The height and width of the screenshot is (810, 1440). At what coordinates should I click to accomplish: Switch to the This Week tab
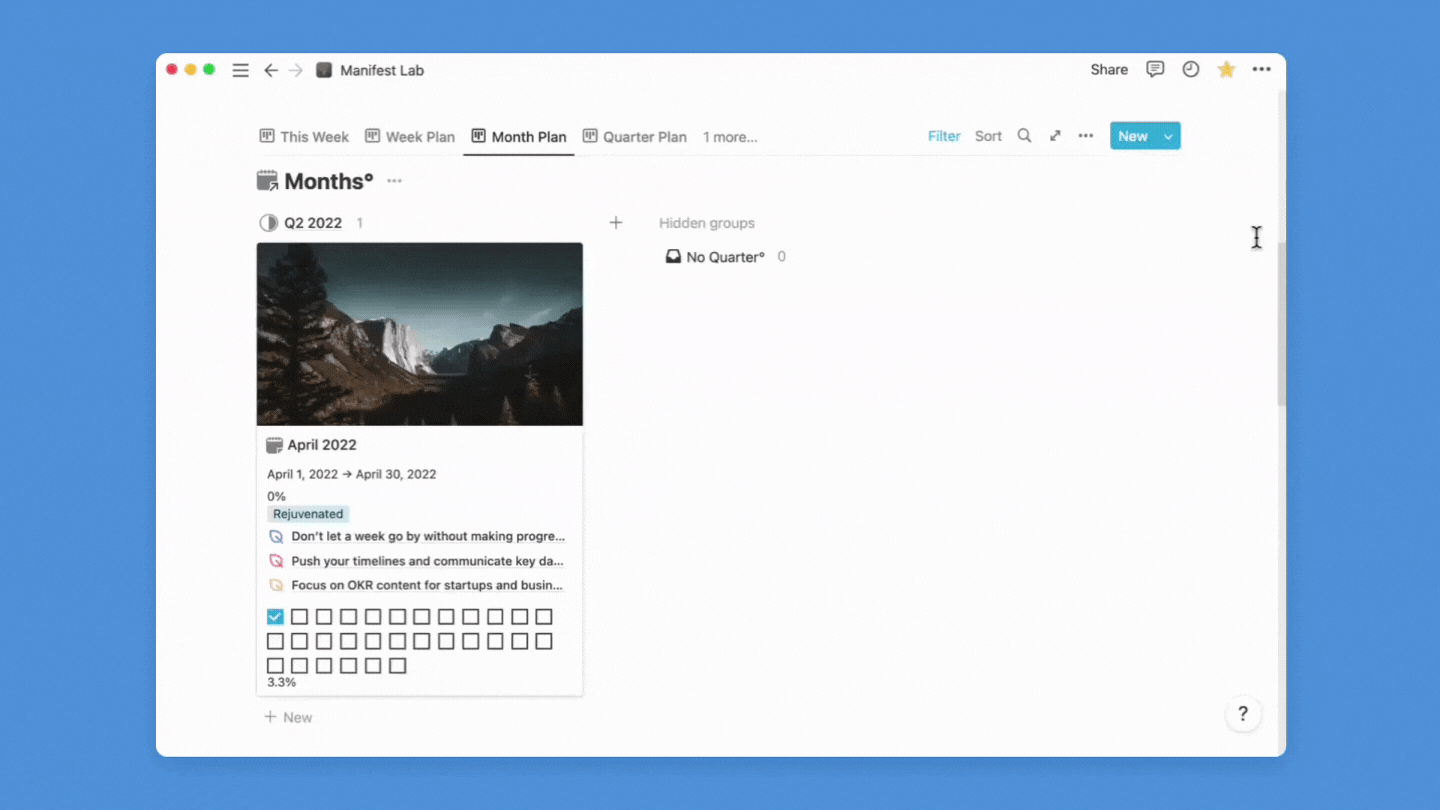pyautogui.click(x=304, y=137)
